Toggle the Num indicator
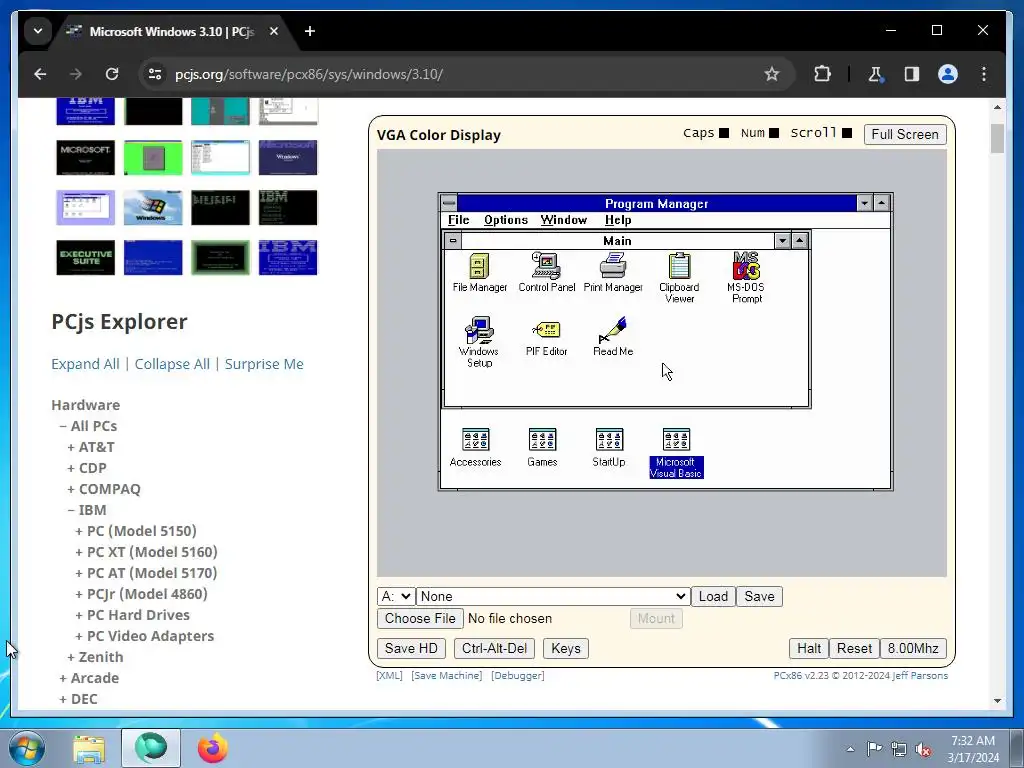1024x768 pixels. pos(774,133)
